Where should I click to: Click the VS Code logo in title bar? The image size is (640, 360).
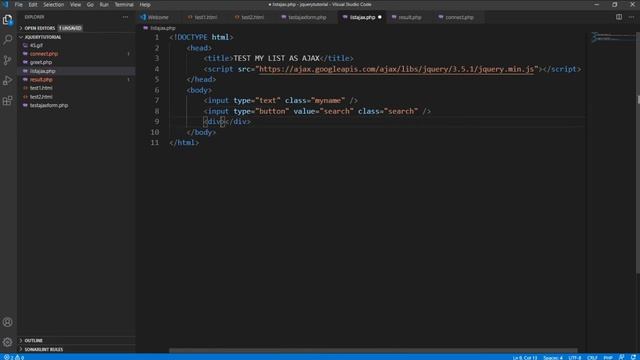pos(5,4)
